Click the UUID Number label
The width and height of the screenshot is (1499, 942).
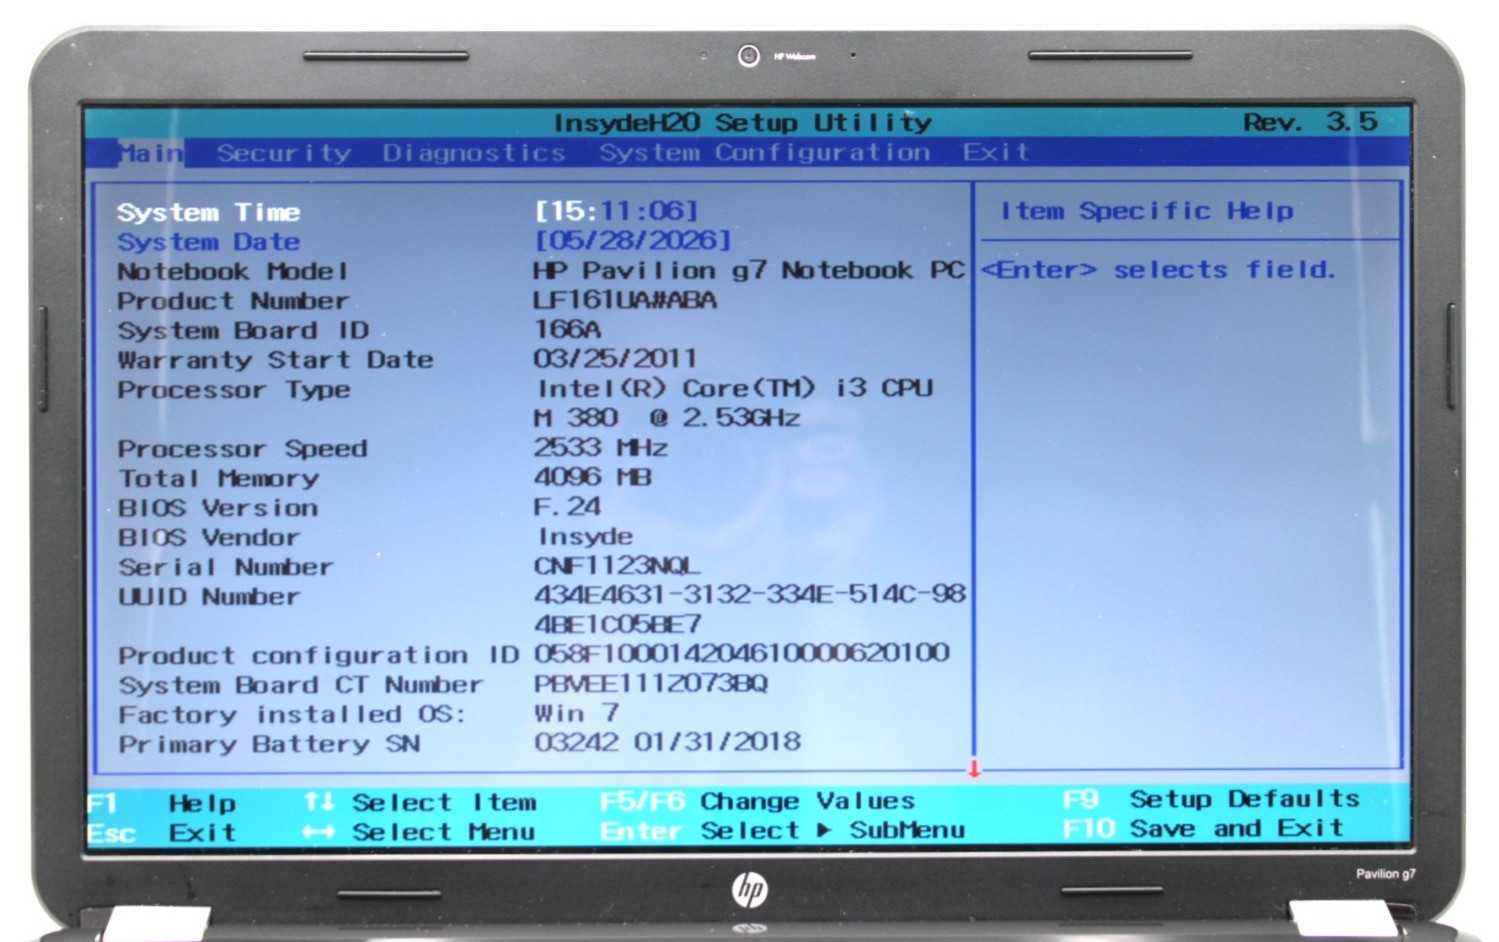coord(209,596)
